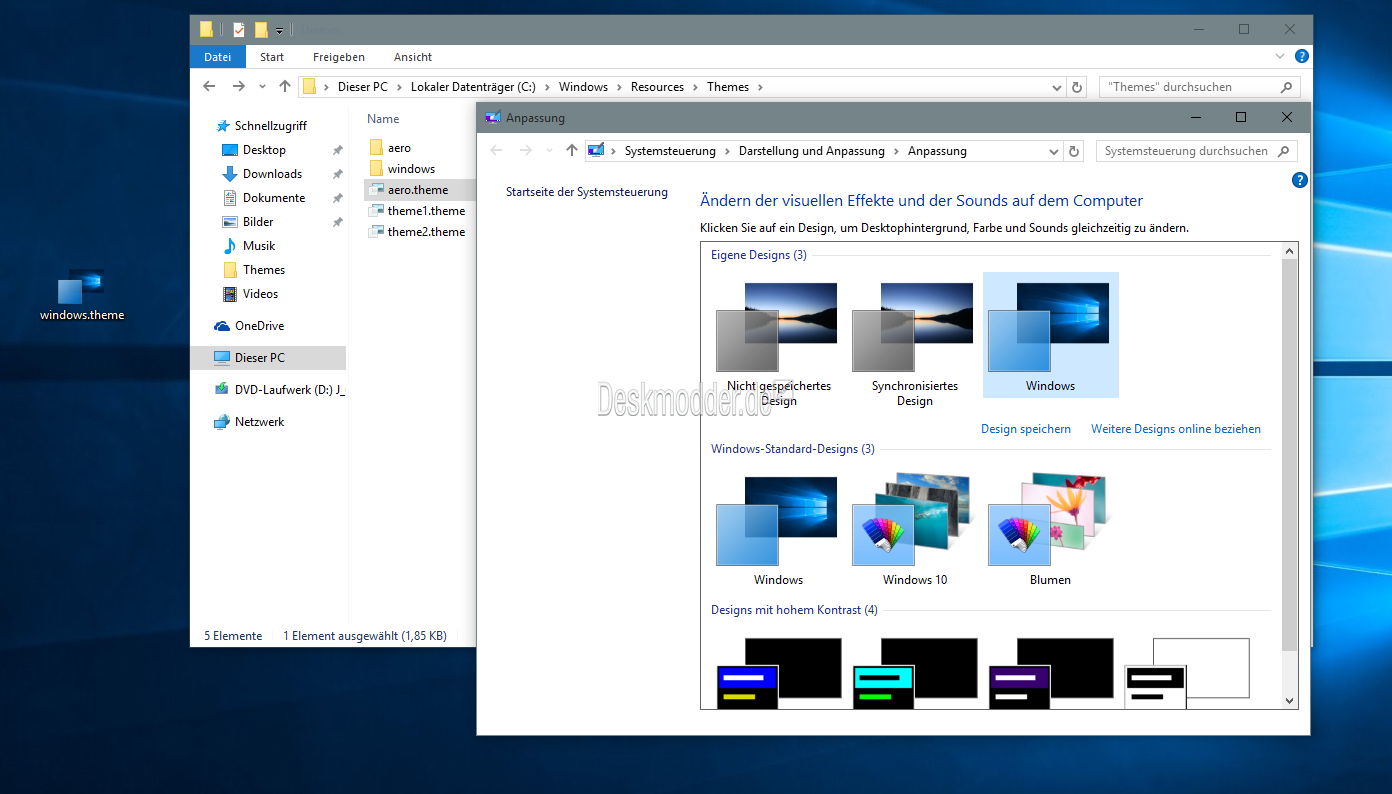Screen dimensions: 1392x794
Task: Refresh the Anpassung control panel window
Action: pos(1074,152)
